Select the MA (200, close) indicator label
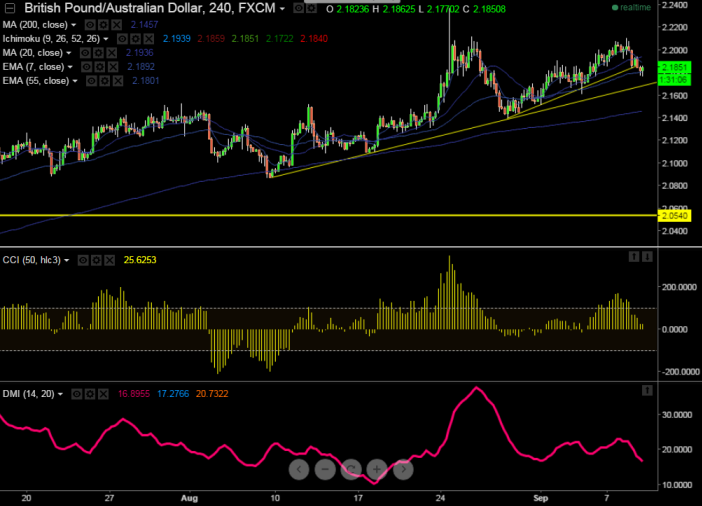The height and width of the screenshot is (506, 702). 35,25
